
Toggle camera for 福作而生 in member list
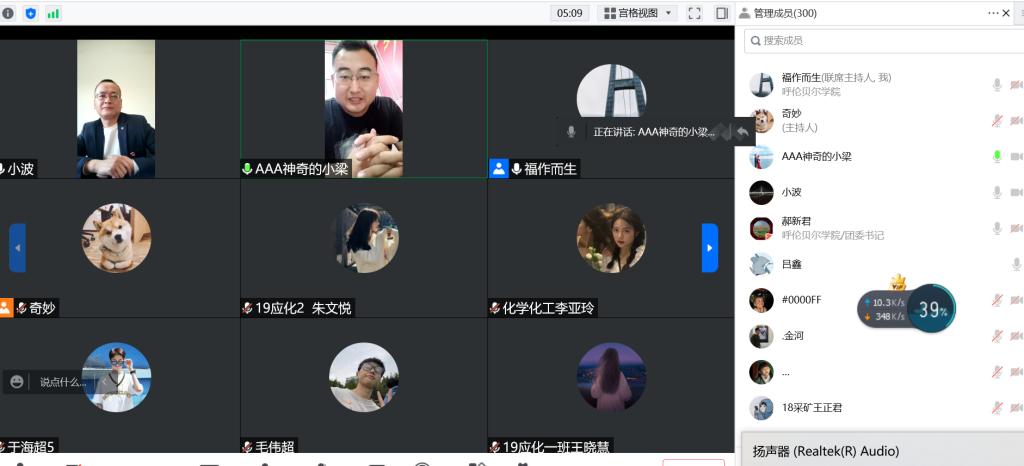coord(1016,85)
